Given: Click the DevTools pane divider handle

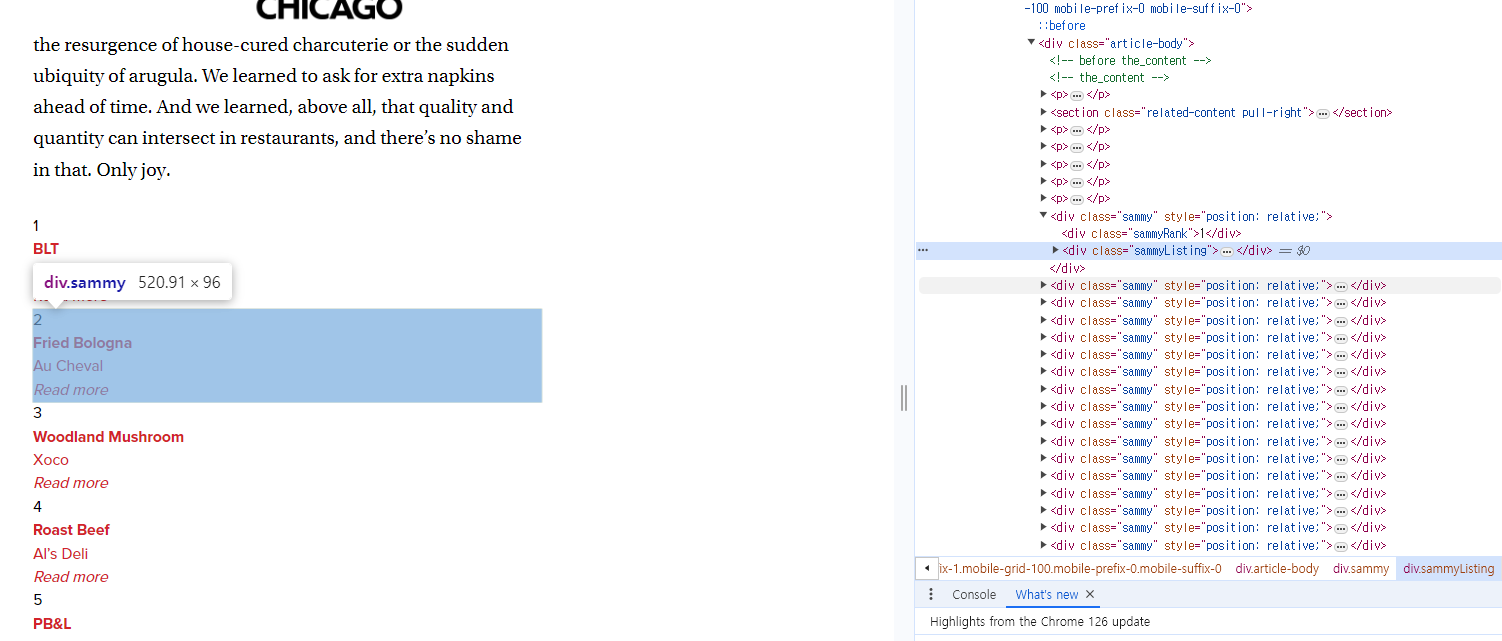Looking at the screenshot, I should 904,398.
